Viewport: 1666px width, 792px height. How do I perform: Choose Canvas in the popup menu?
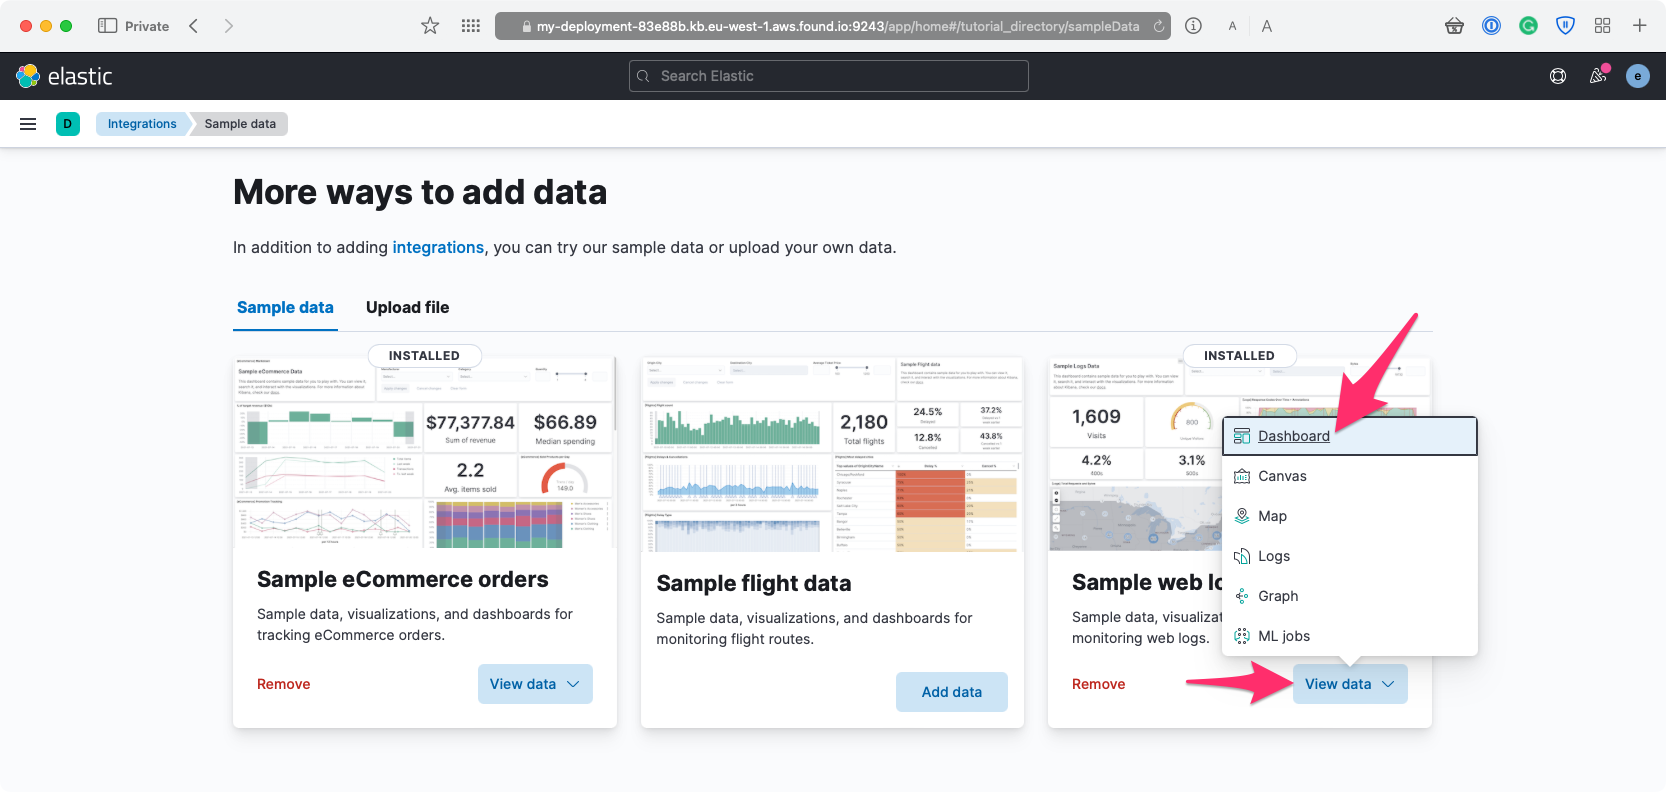click(x=1281, y=476)
